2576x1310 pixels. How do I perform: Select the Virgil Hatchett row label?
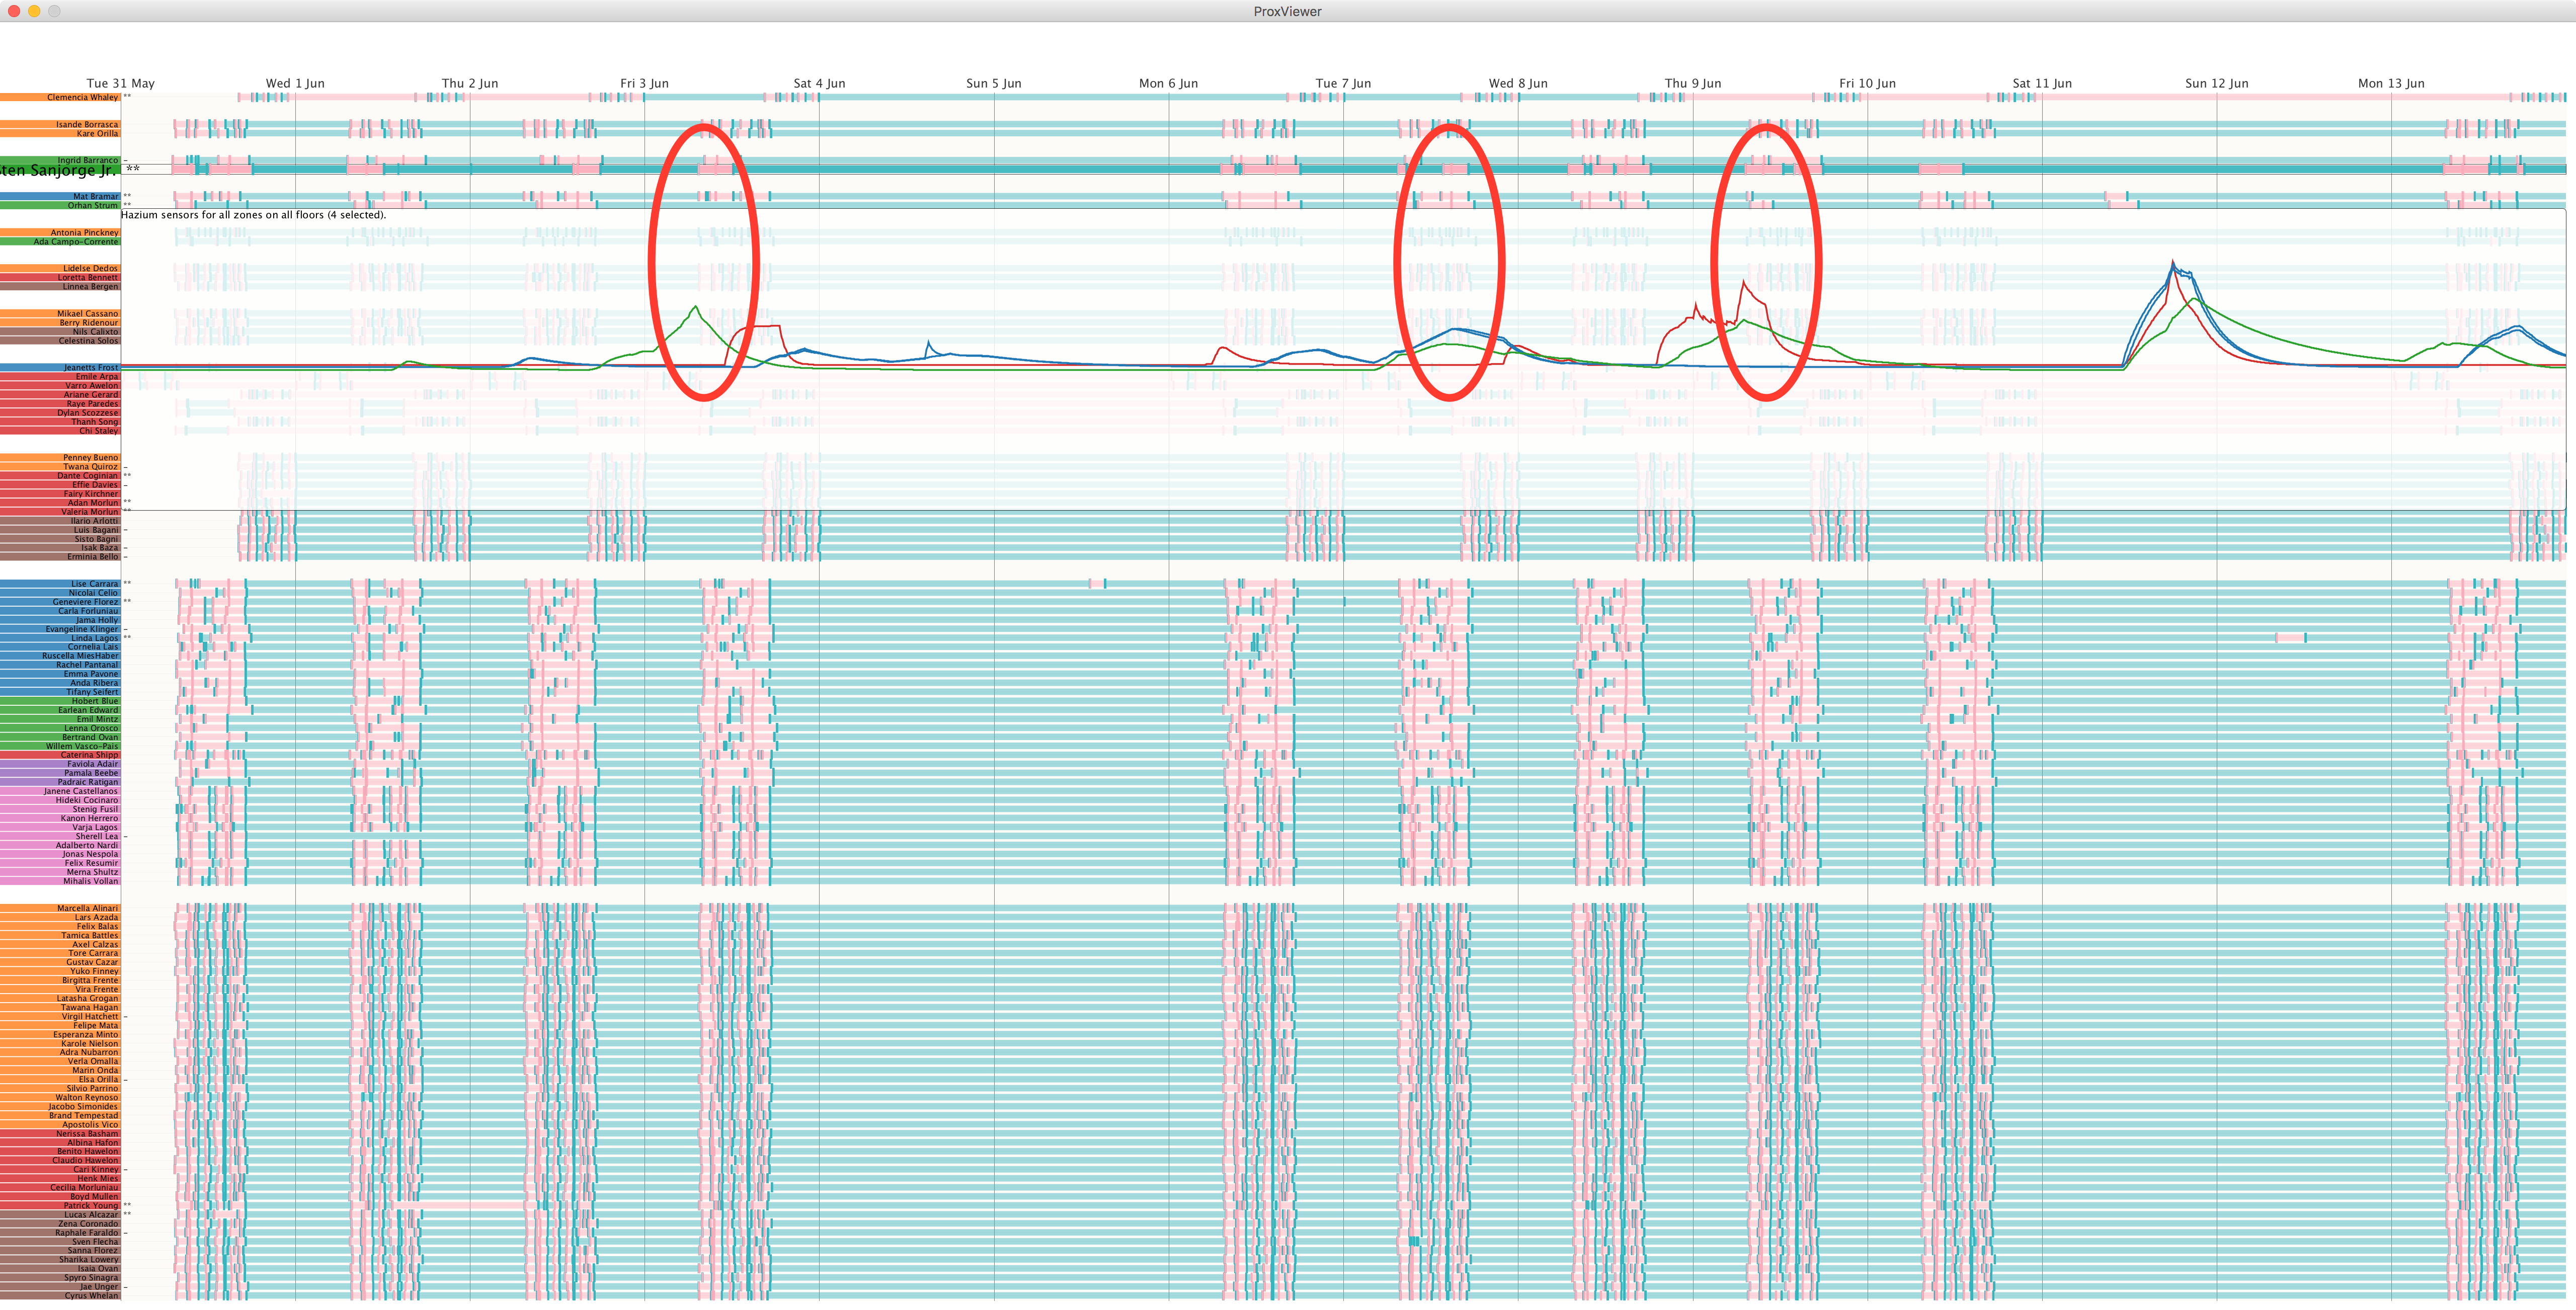pos(60,1016)
